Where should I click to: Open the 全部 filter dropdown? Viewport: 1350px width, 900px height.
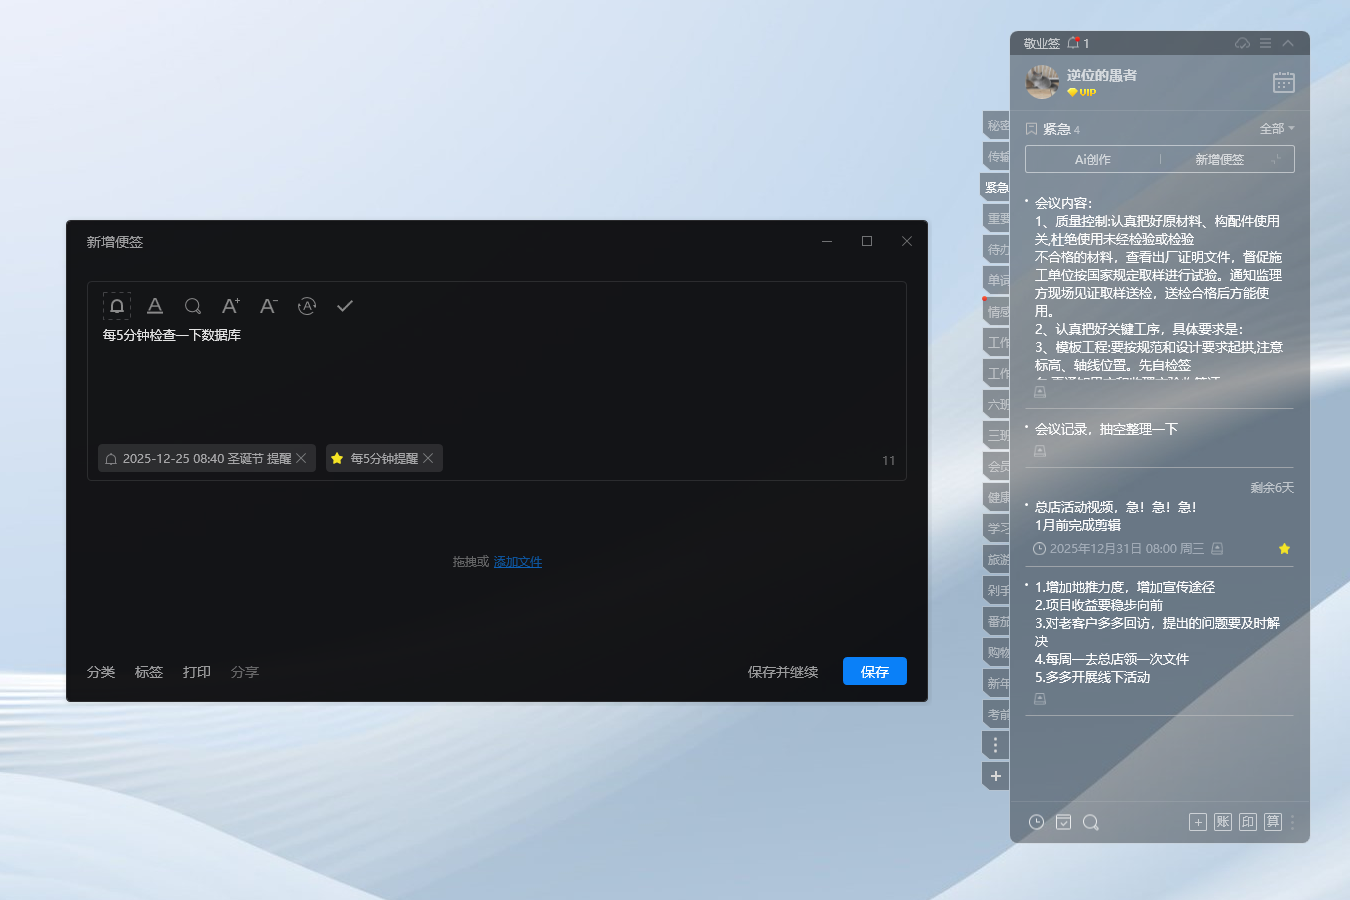[x=1277, y=128]
